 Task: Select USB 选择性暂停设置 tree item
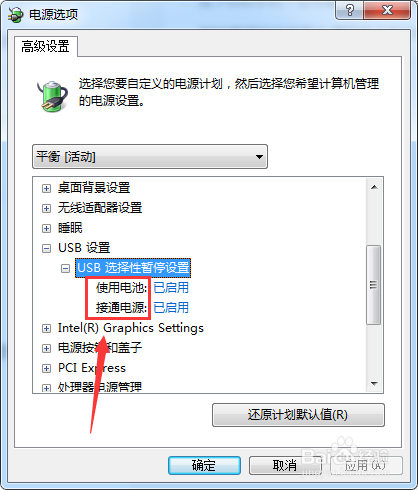[133, 268]
